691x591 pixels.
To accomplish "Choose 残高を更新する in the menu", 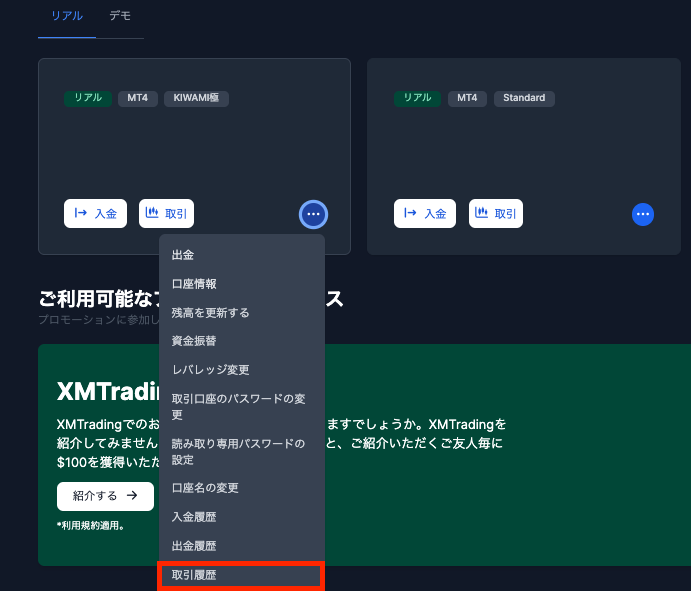I will [210, 313].
